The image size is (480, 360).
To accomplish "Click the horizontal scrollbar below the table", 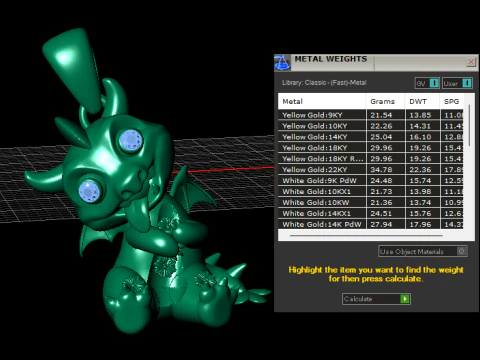I will [366, 235].
